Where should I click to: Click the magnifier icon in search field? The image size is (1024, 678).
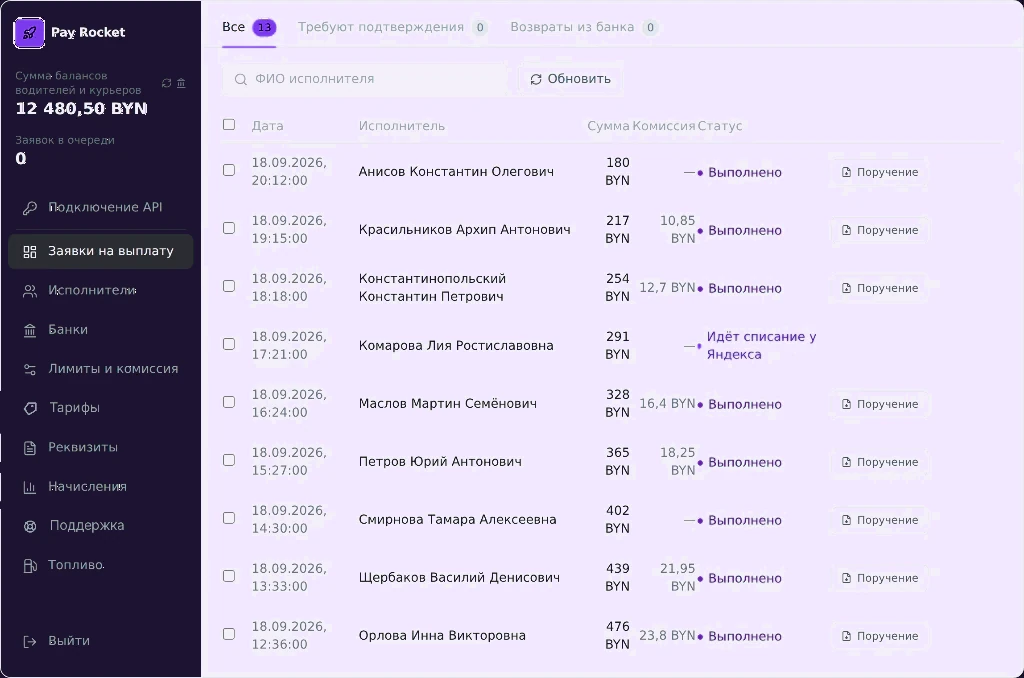click(x=240, y=79)
